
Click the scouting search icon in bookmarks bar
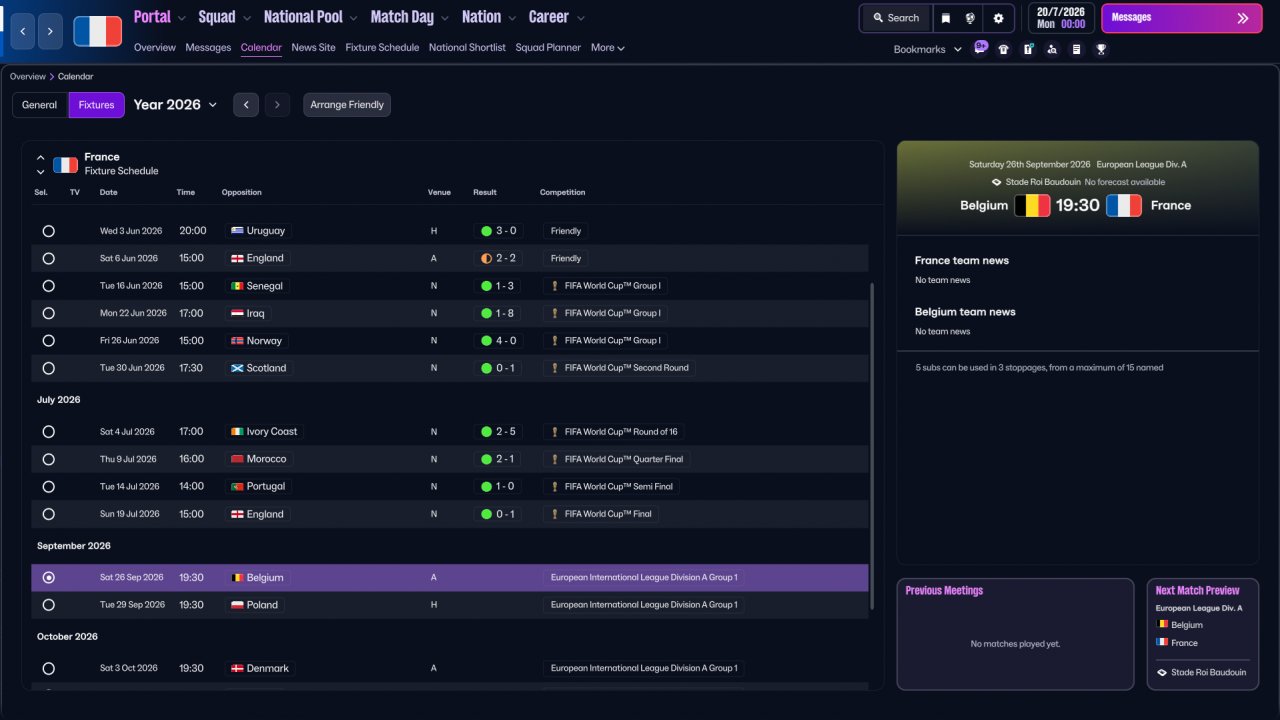coord(1052,49)
